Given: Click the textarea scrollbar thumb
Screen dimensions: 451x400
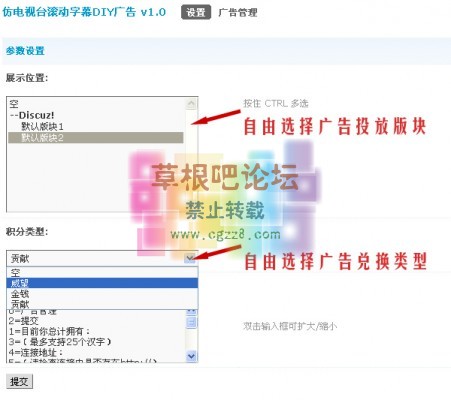Looking at the screenshot, I should 191,322.
